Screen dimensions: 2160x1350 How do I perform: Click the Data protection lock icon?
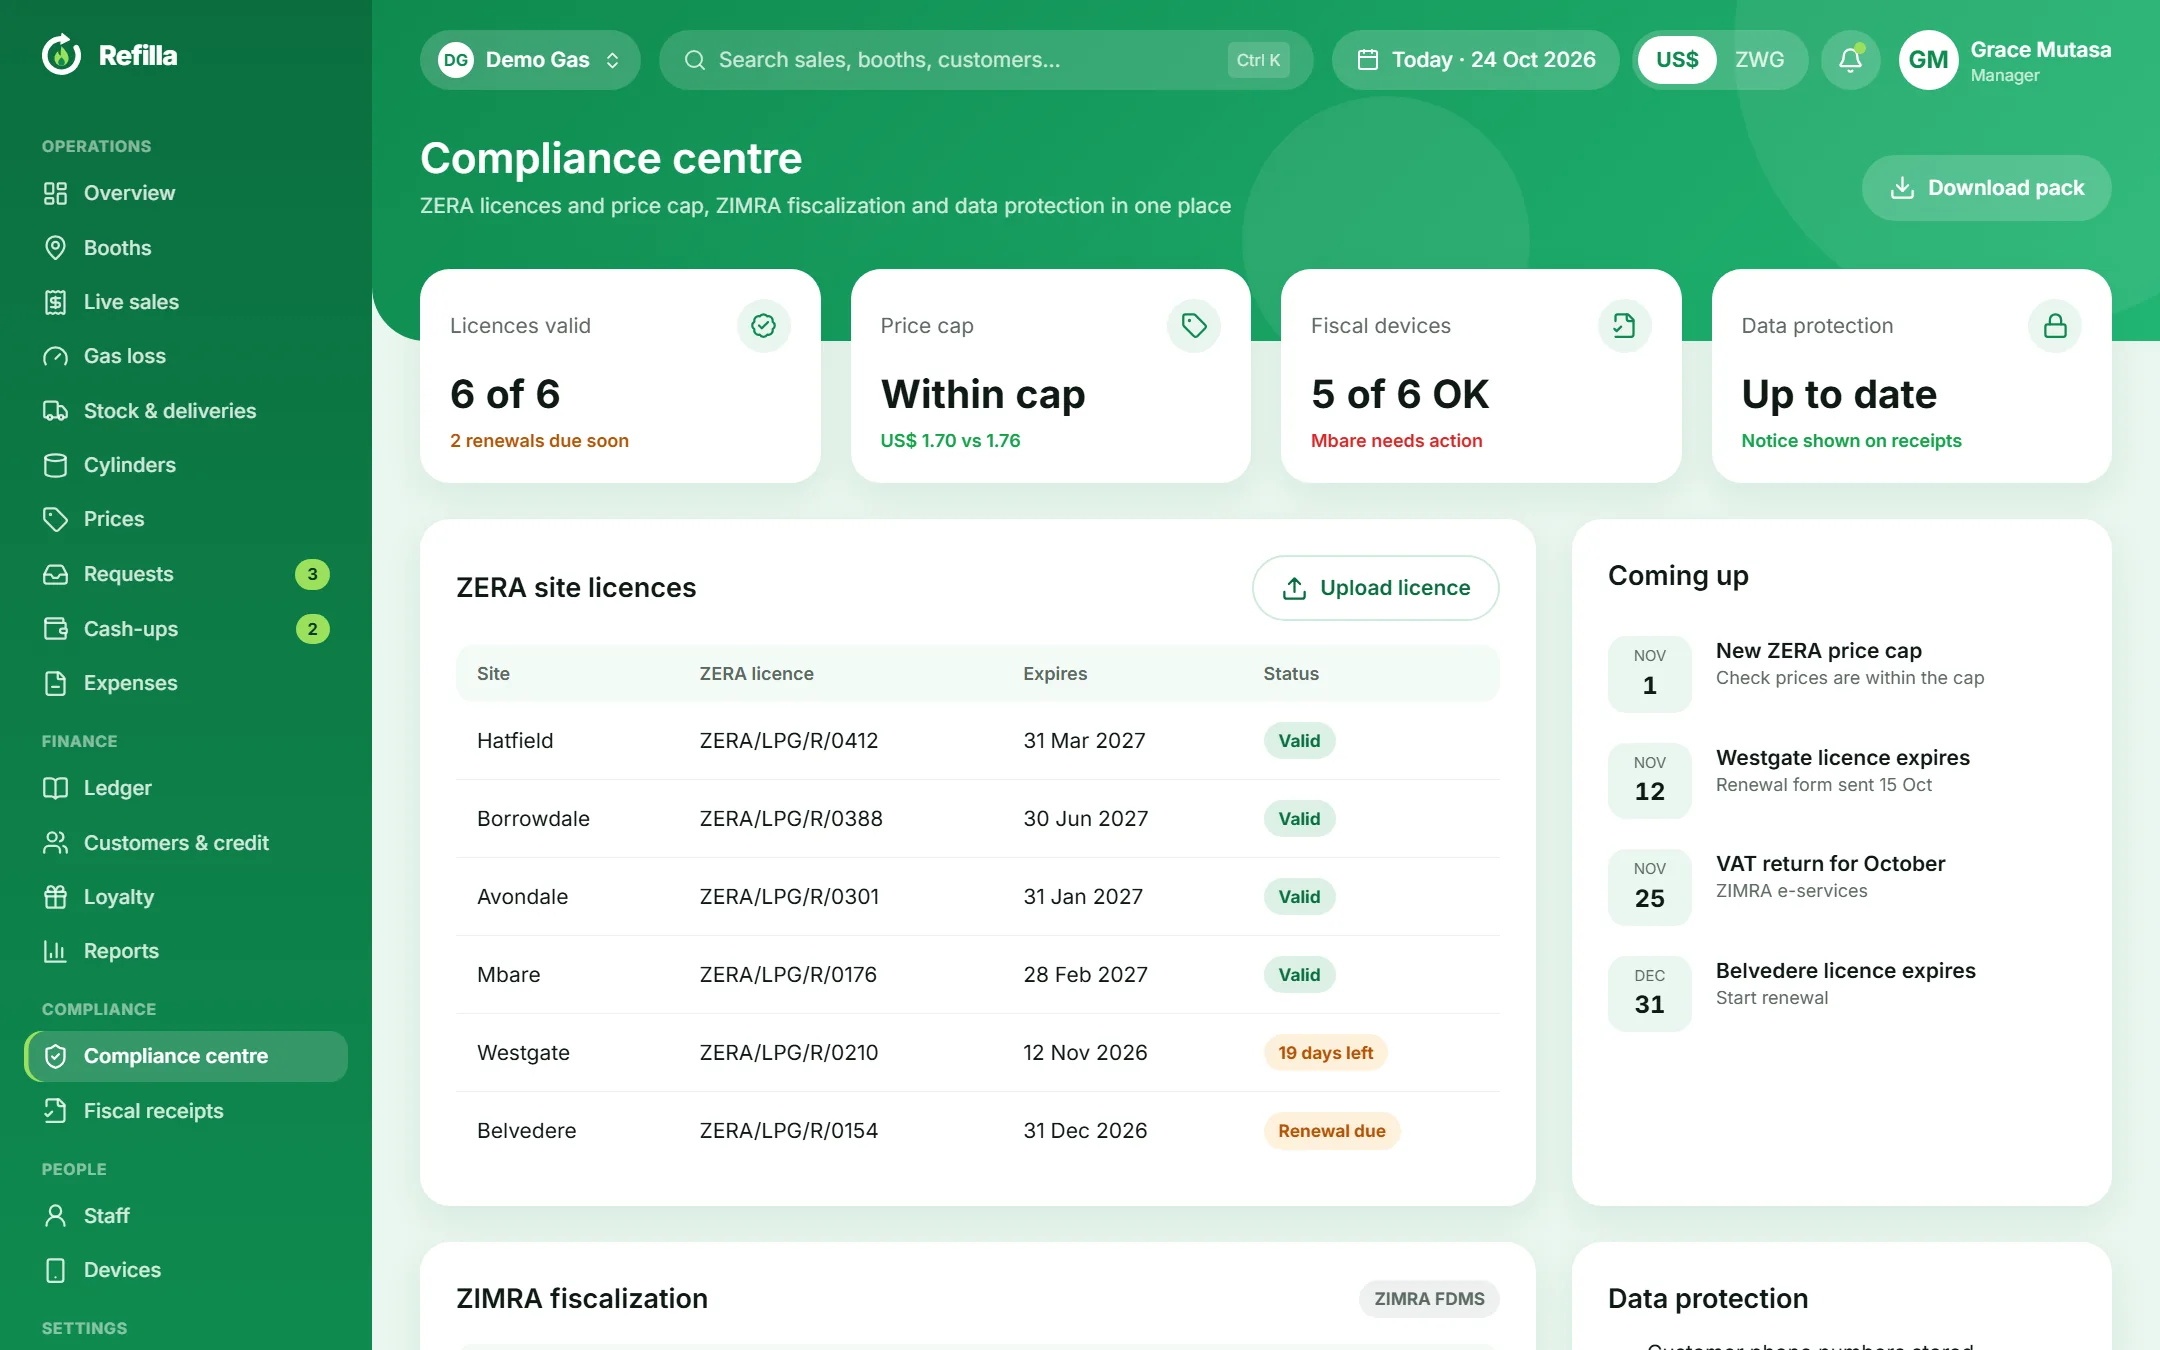pos(2055,326)
